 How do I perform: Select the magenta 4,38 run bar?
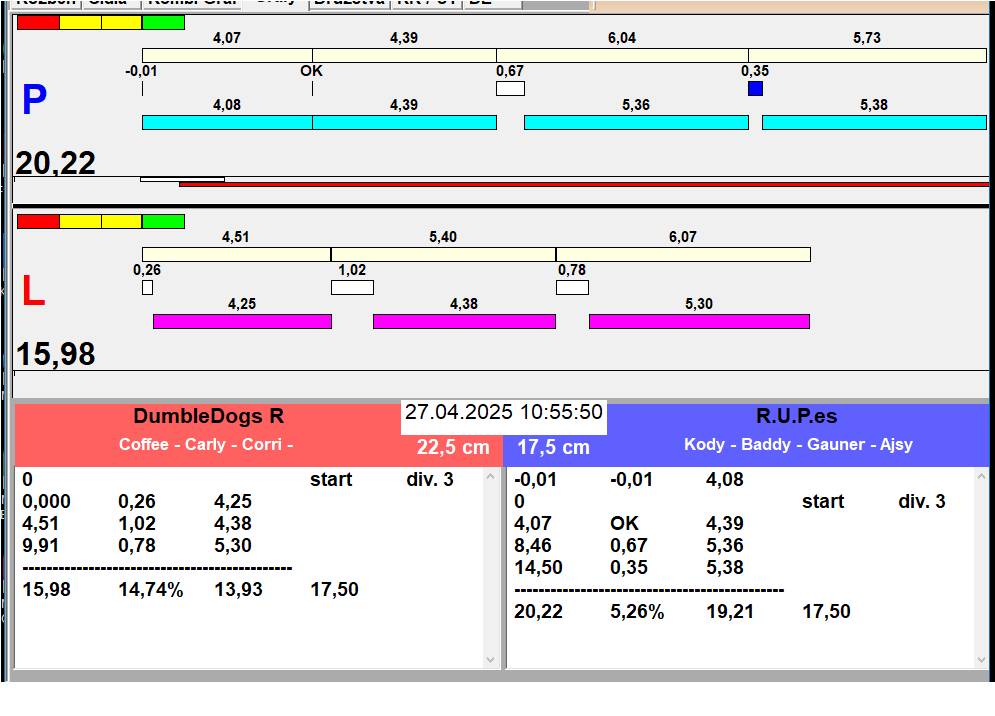click(464, 321)
